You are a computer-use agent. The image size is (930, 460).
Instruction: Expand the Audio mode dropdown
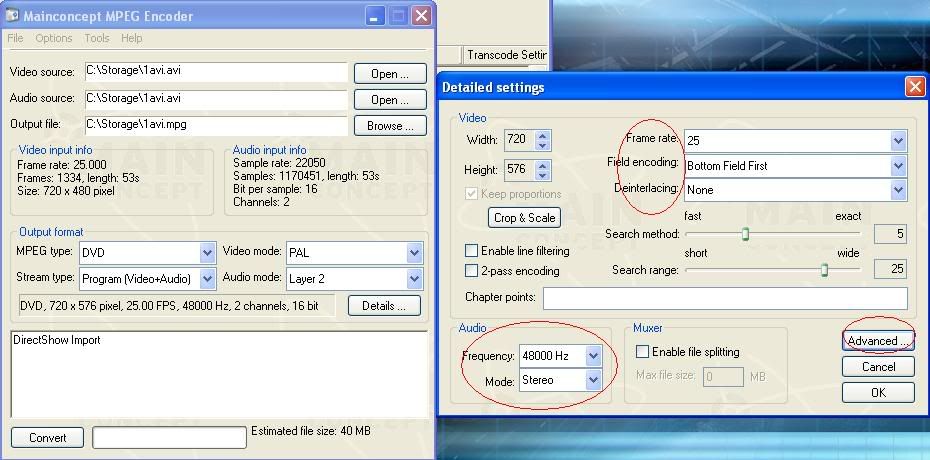[415, 279]
